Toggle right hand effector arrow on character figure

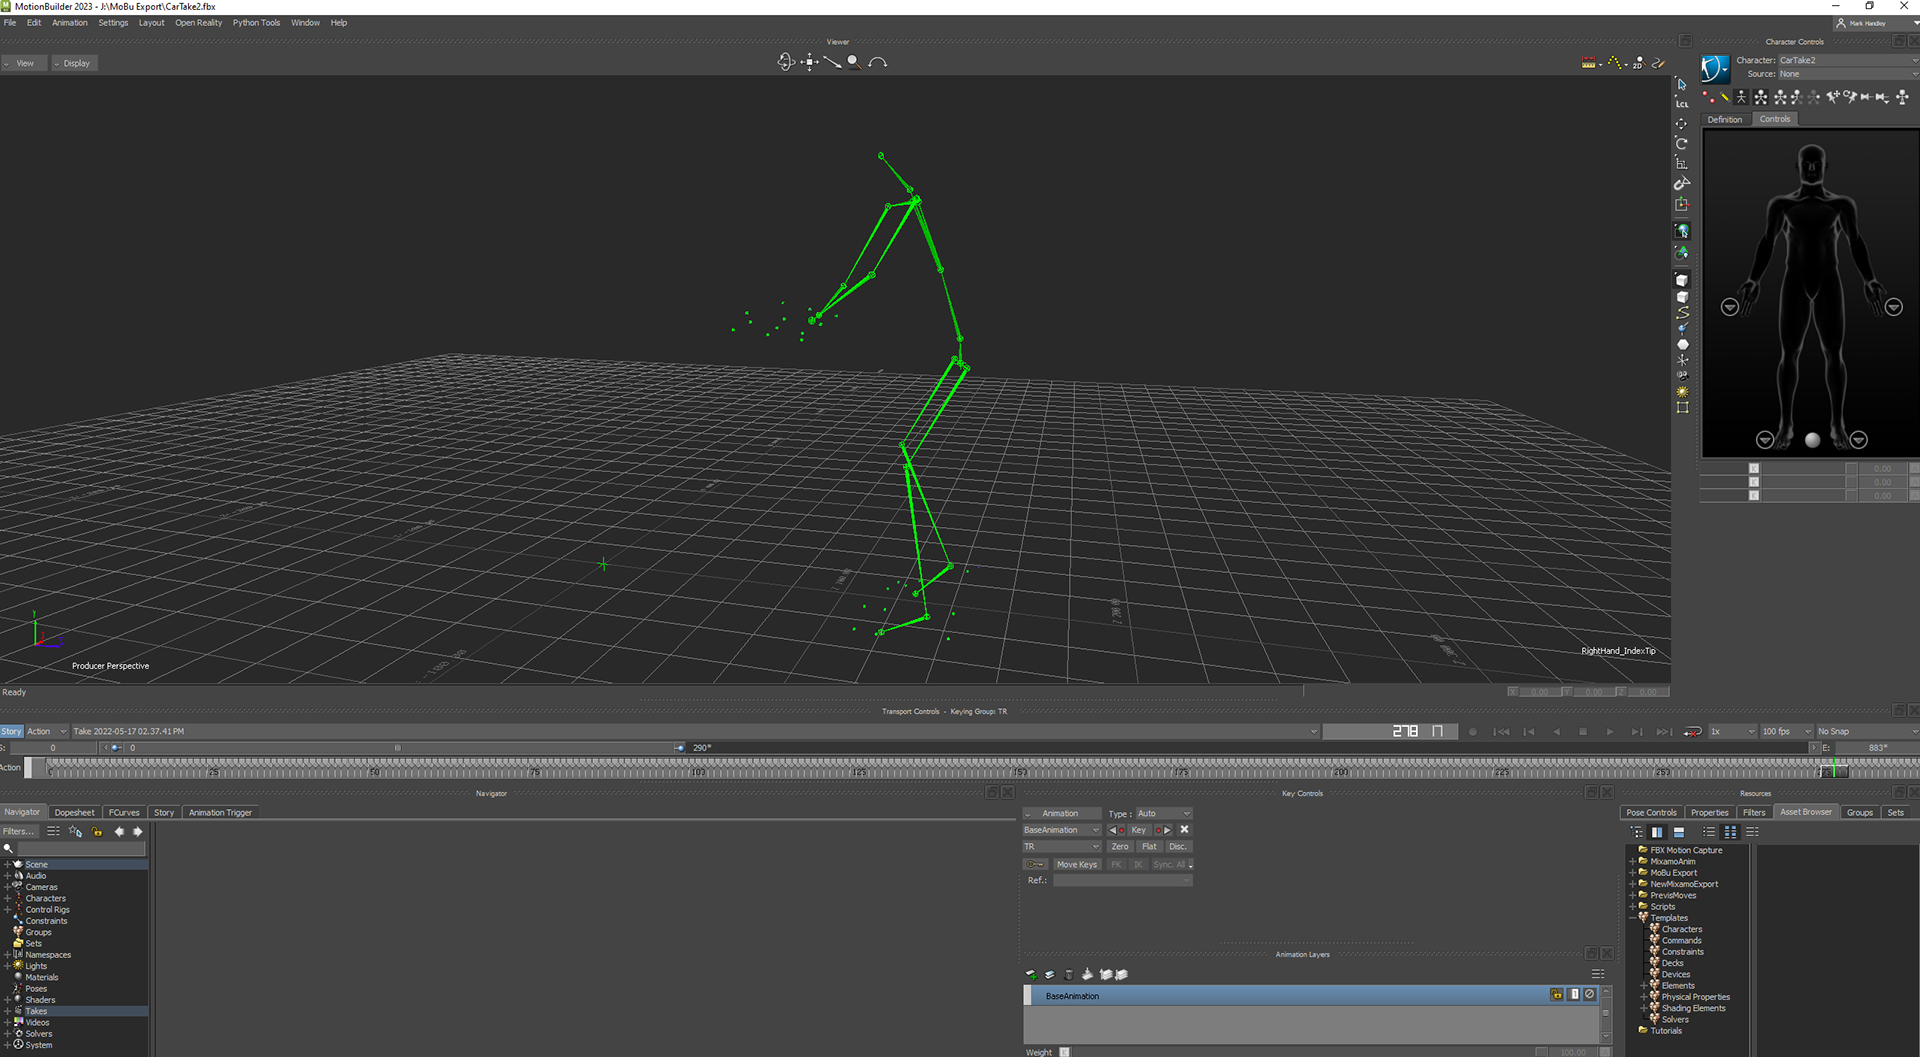click(1729, 307)
